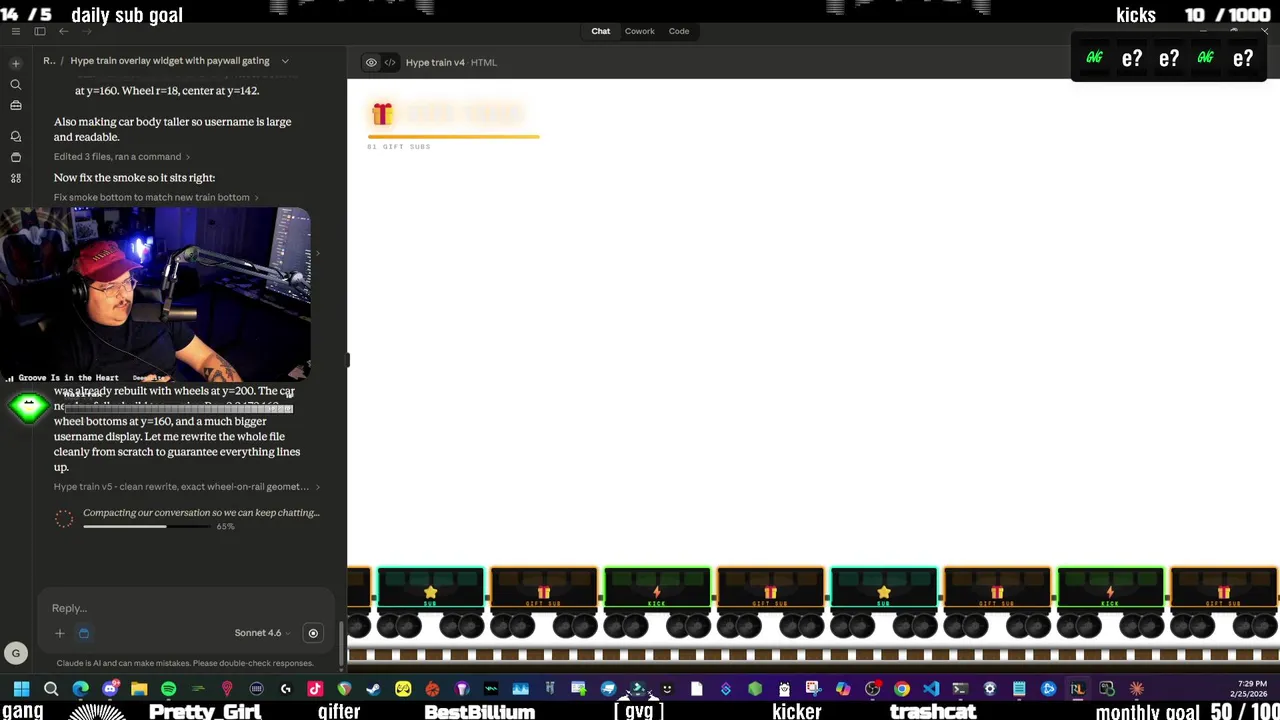Image resolution: width=1280 pixels, height=720 pixels.
Task: Open search in the left sidebar
Action: (x=15, y=85)
